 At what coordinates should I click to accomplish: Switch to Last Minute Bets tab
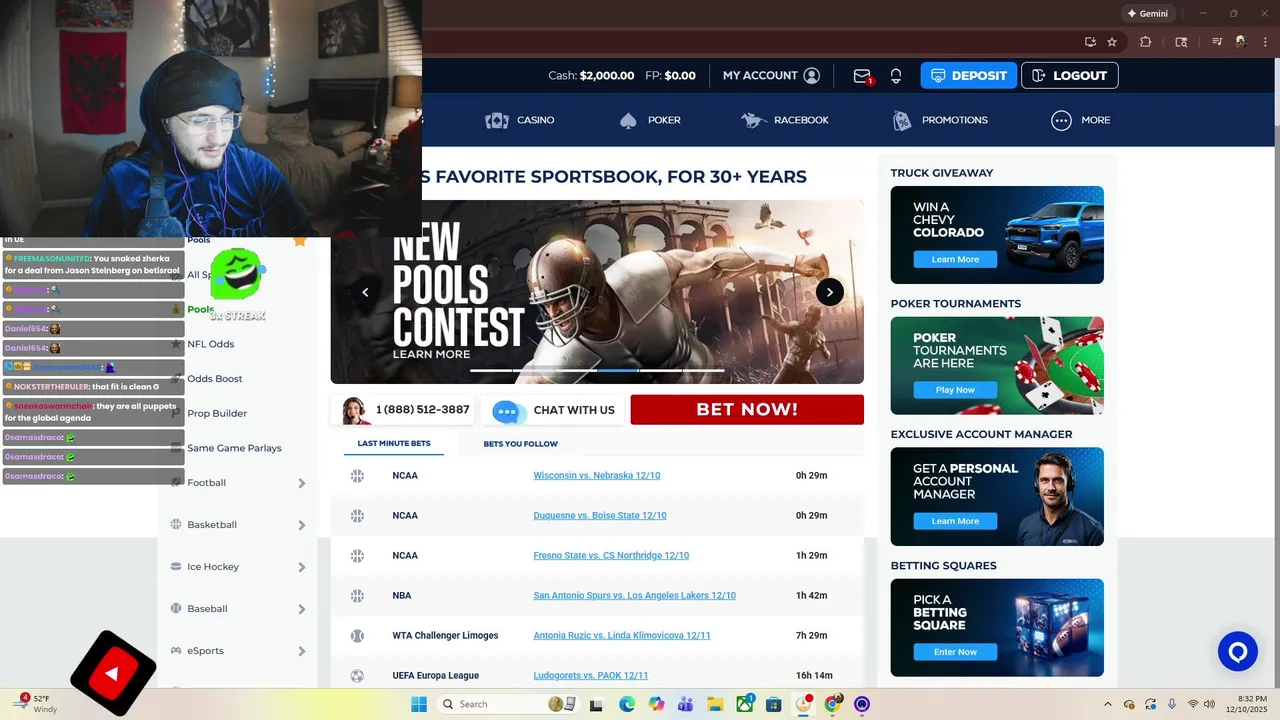(x=394, y=443)
